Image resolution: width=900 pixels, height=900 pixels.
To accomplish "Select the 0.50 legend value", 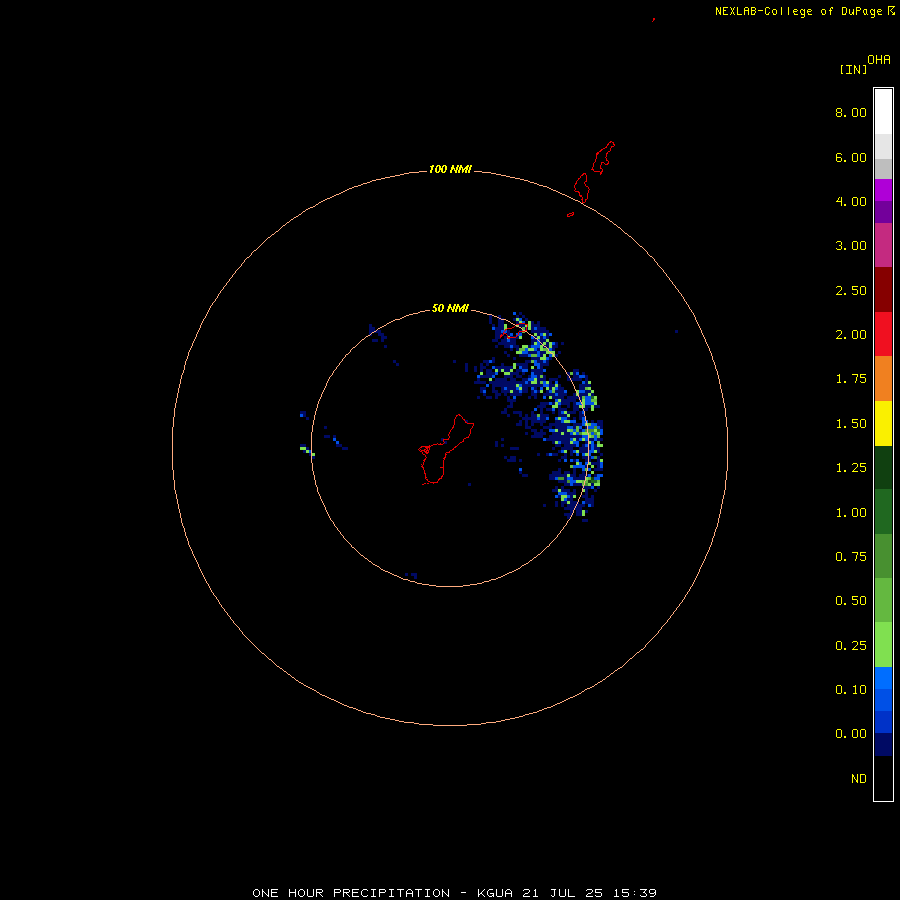I will 851,601.
